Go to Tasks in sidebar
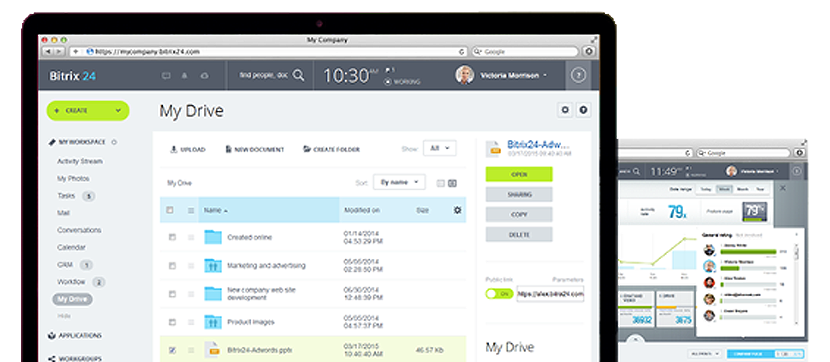 (66, 196)
